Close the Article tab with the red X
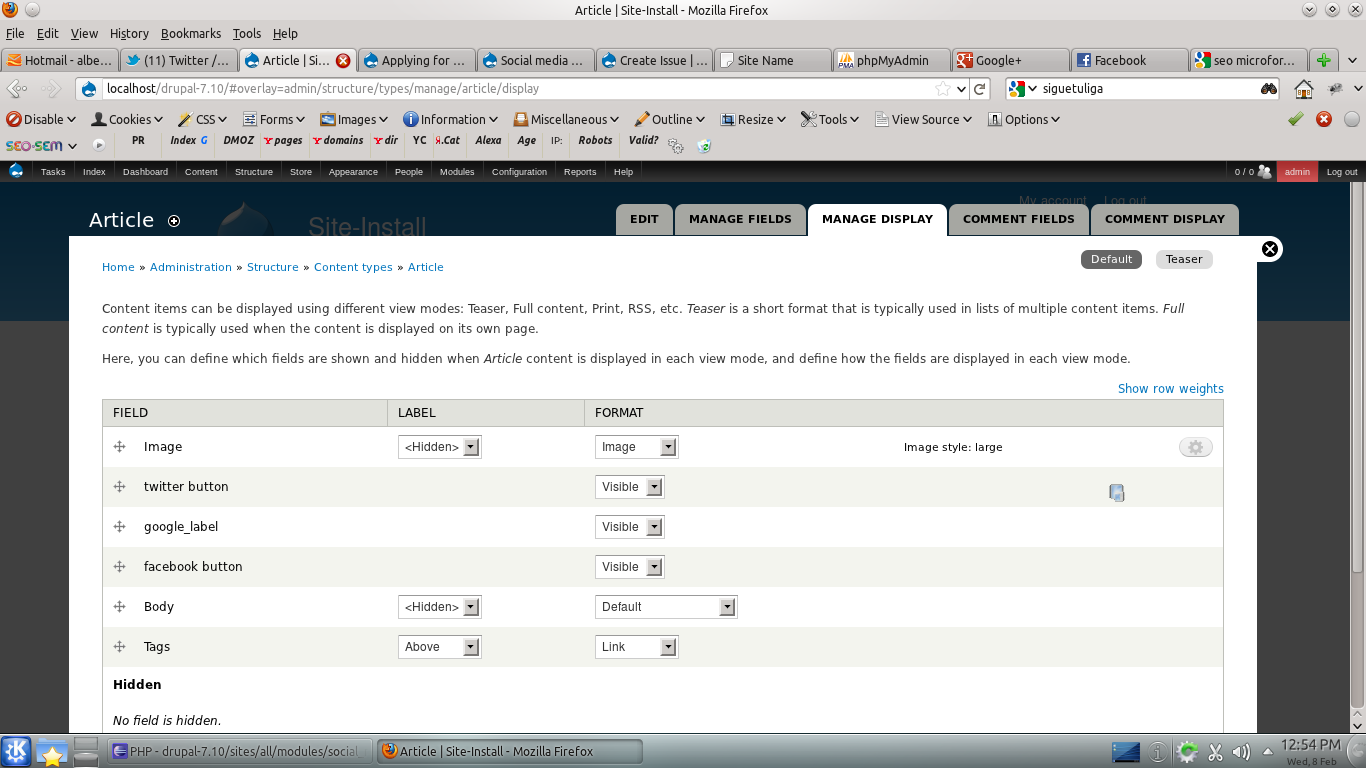 coord(343,60)
